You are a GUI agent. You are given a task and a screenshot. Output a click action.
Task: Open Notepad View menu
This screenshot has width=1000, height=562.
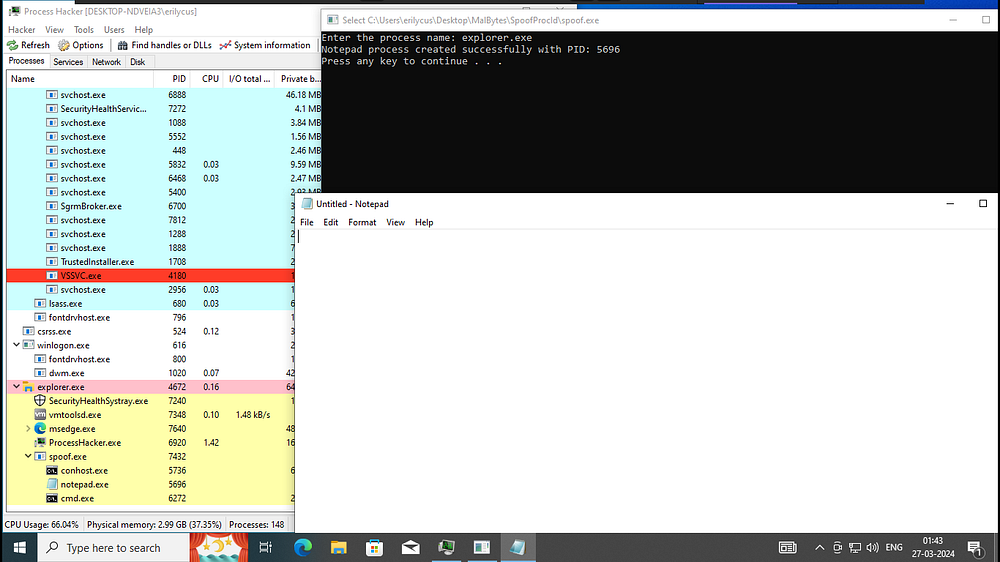[x=395, y=222]
